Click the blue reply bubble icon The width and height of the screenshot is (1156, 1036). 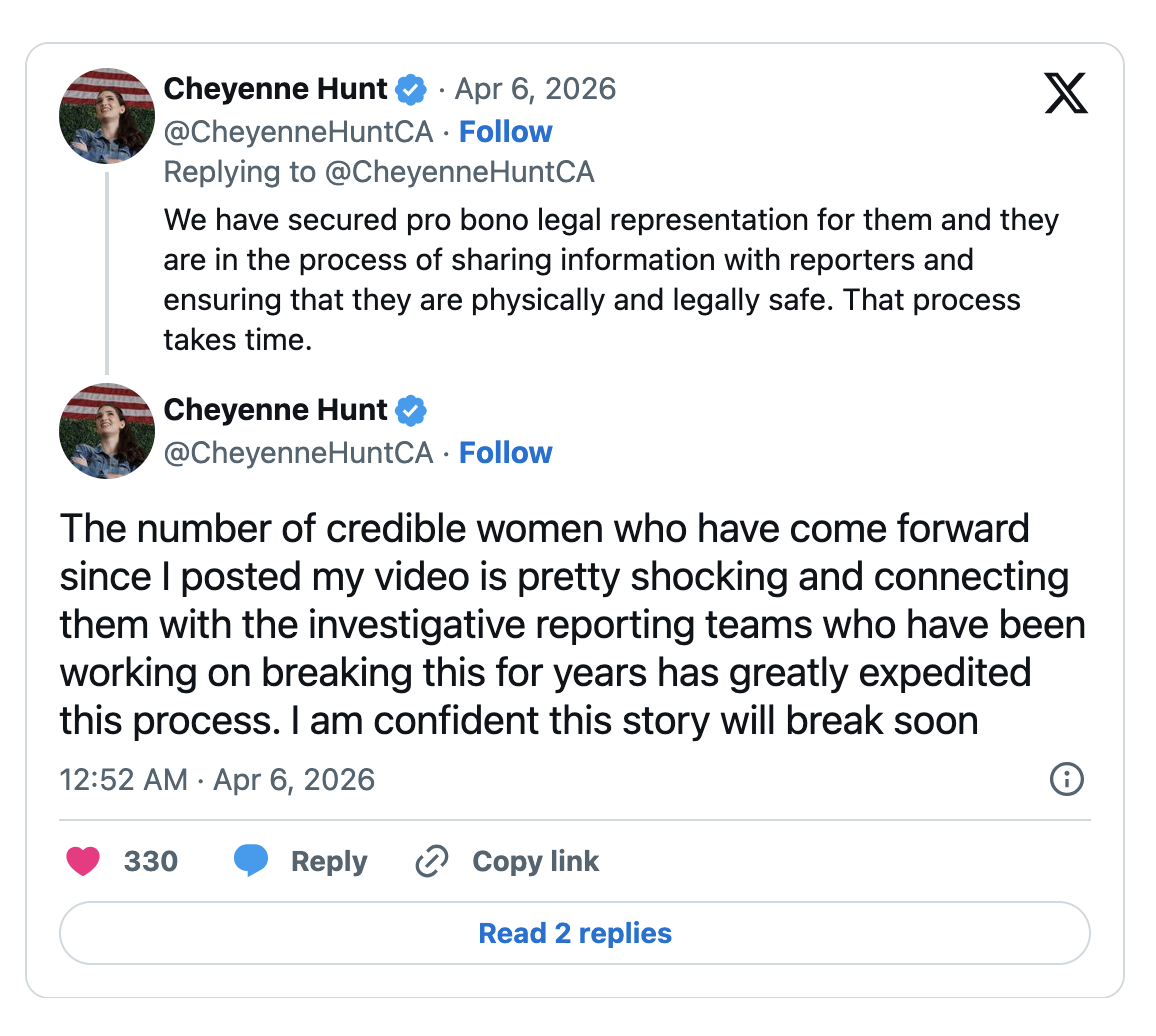251,861
